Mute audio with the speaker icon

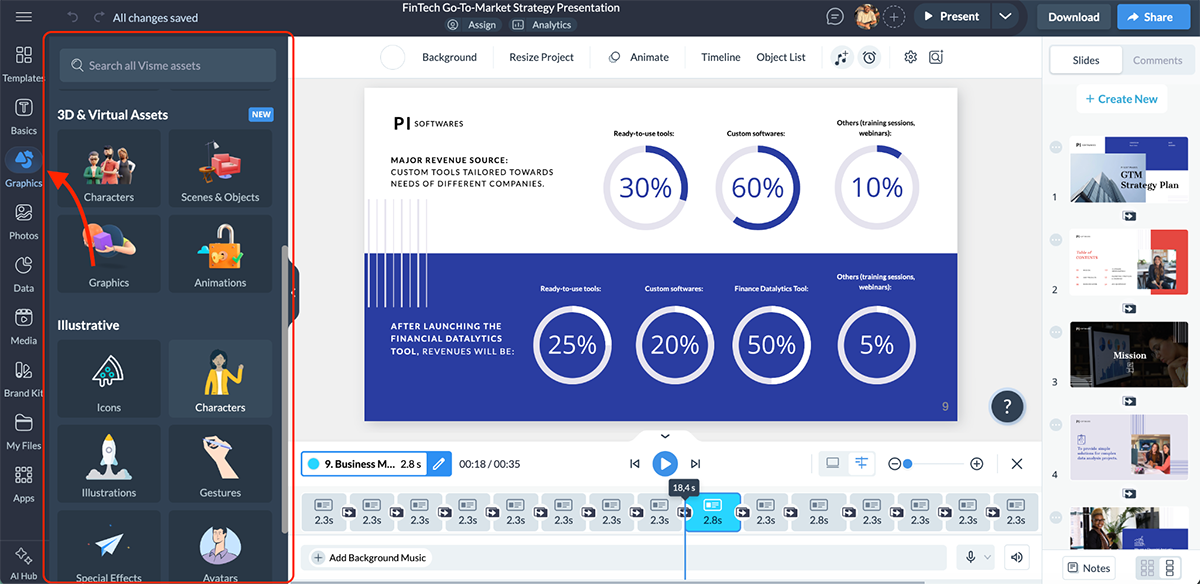click(x=1016, y=557)
